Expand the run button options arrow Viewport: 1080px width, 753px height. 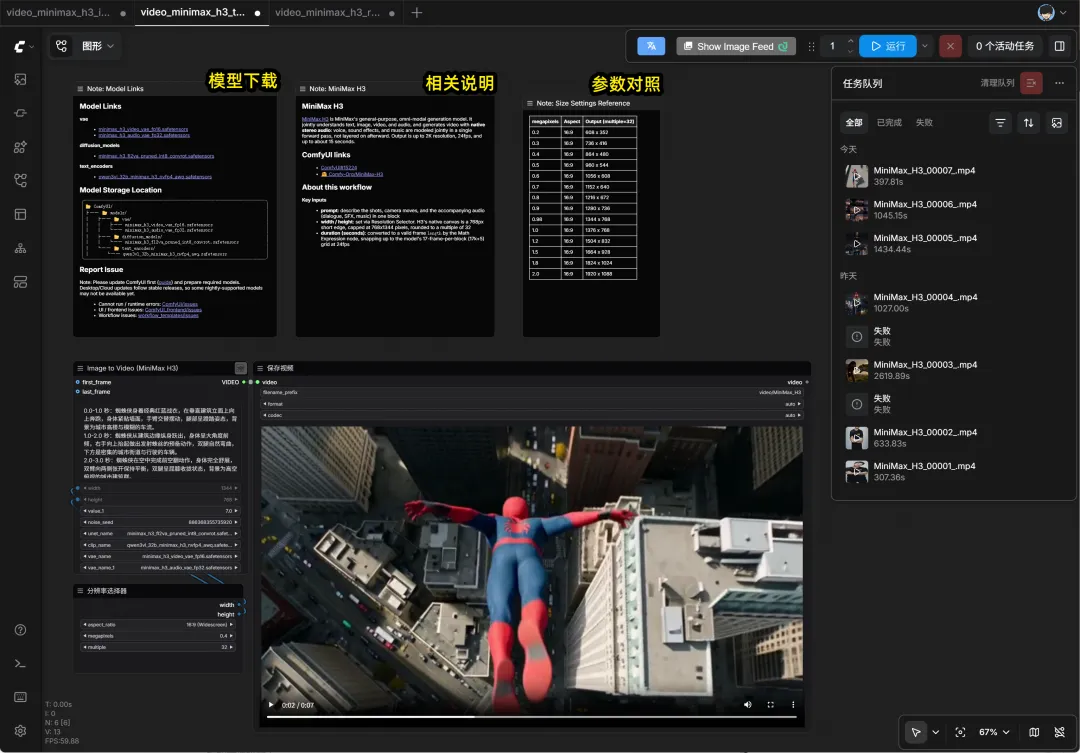(925, 46)
